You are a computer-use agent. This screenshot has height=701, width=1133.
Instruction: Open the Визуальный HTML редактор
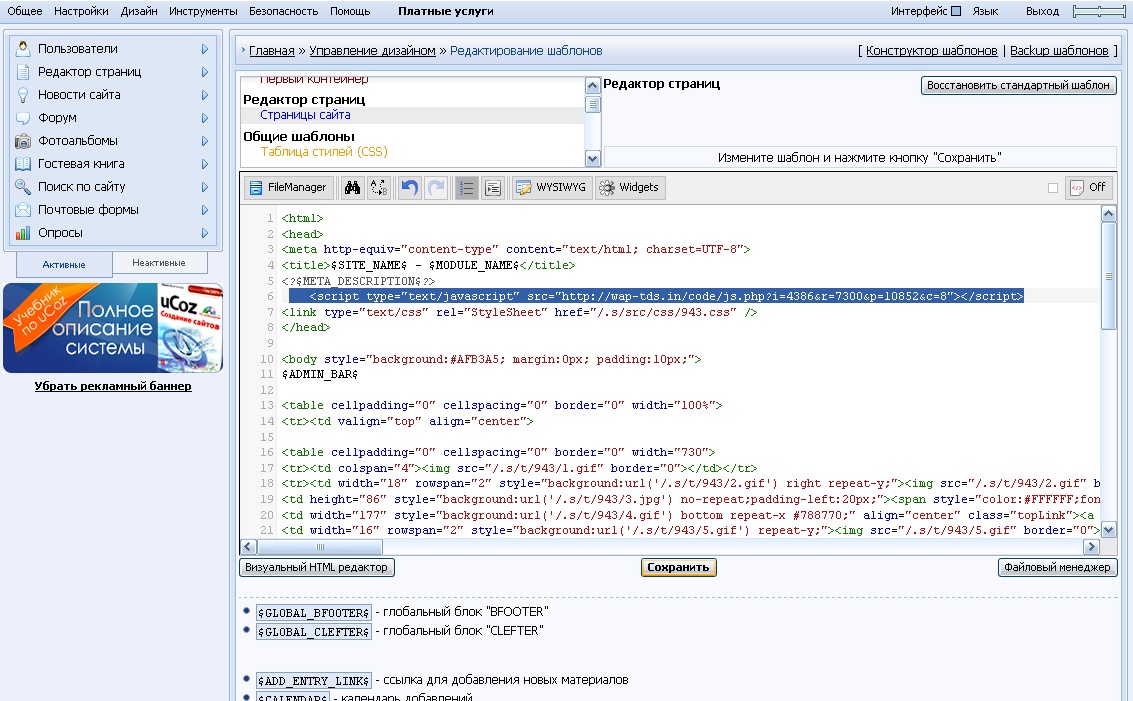point(316,567)
